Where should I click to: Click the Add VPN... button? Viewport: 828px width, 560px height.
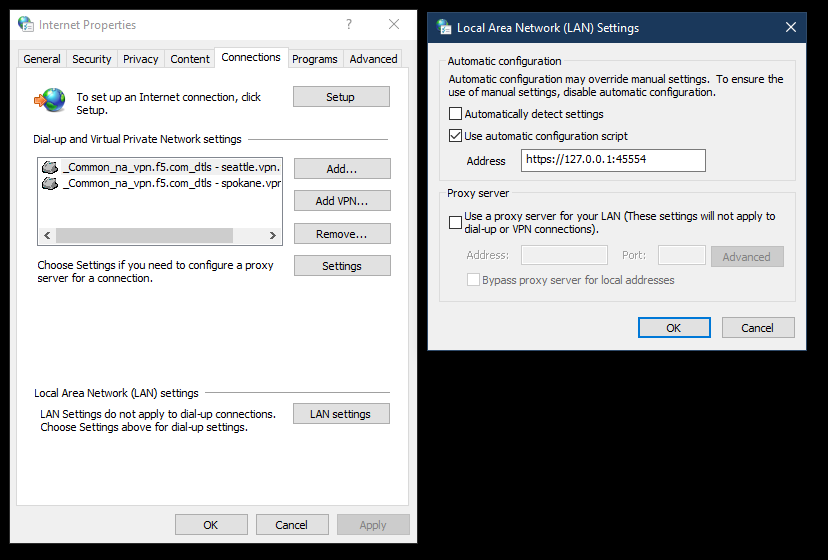tap(342, 201)
